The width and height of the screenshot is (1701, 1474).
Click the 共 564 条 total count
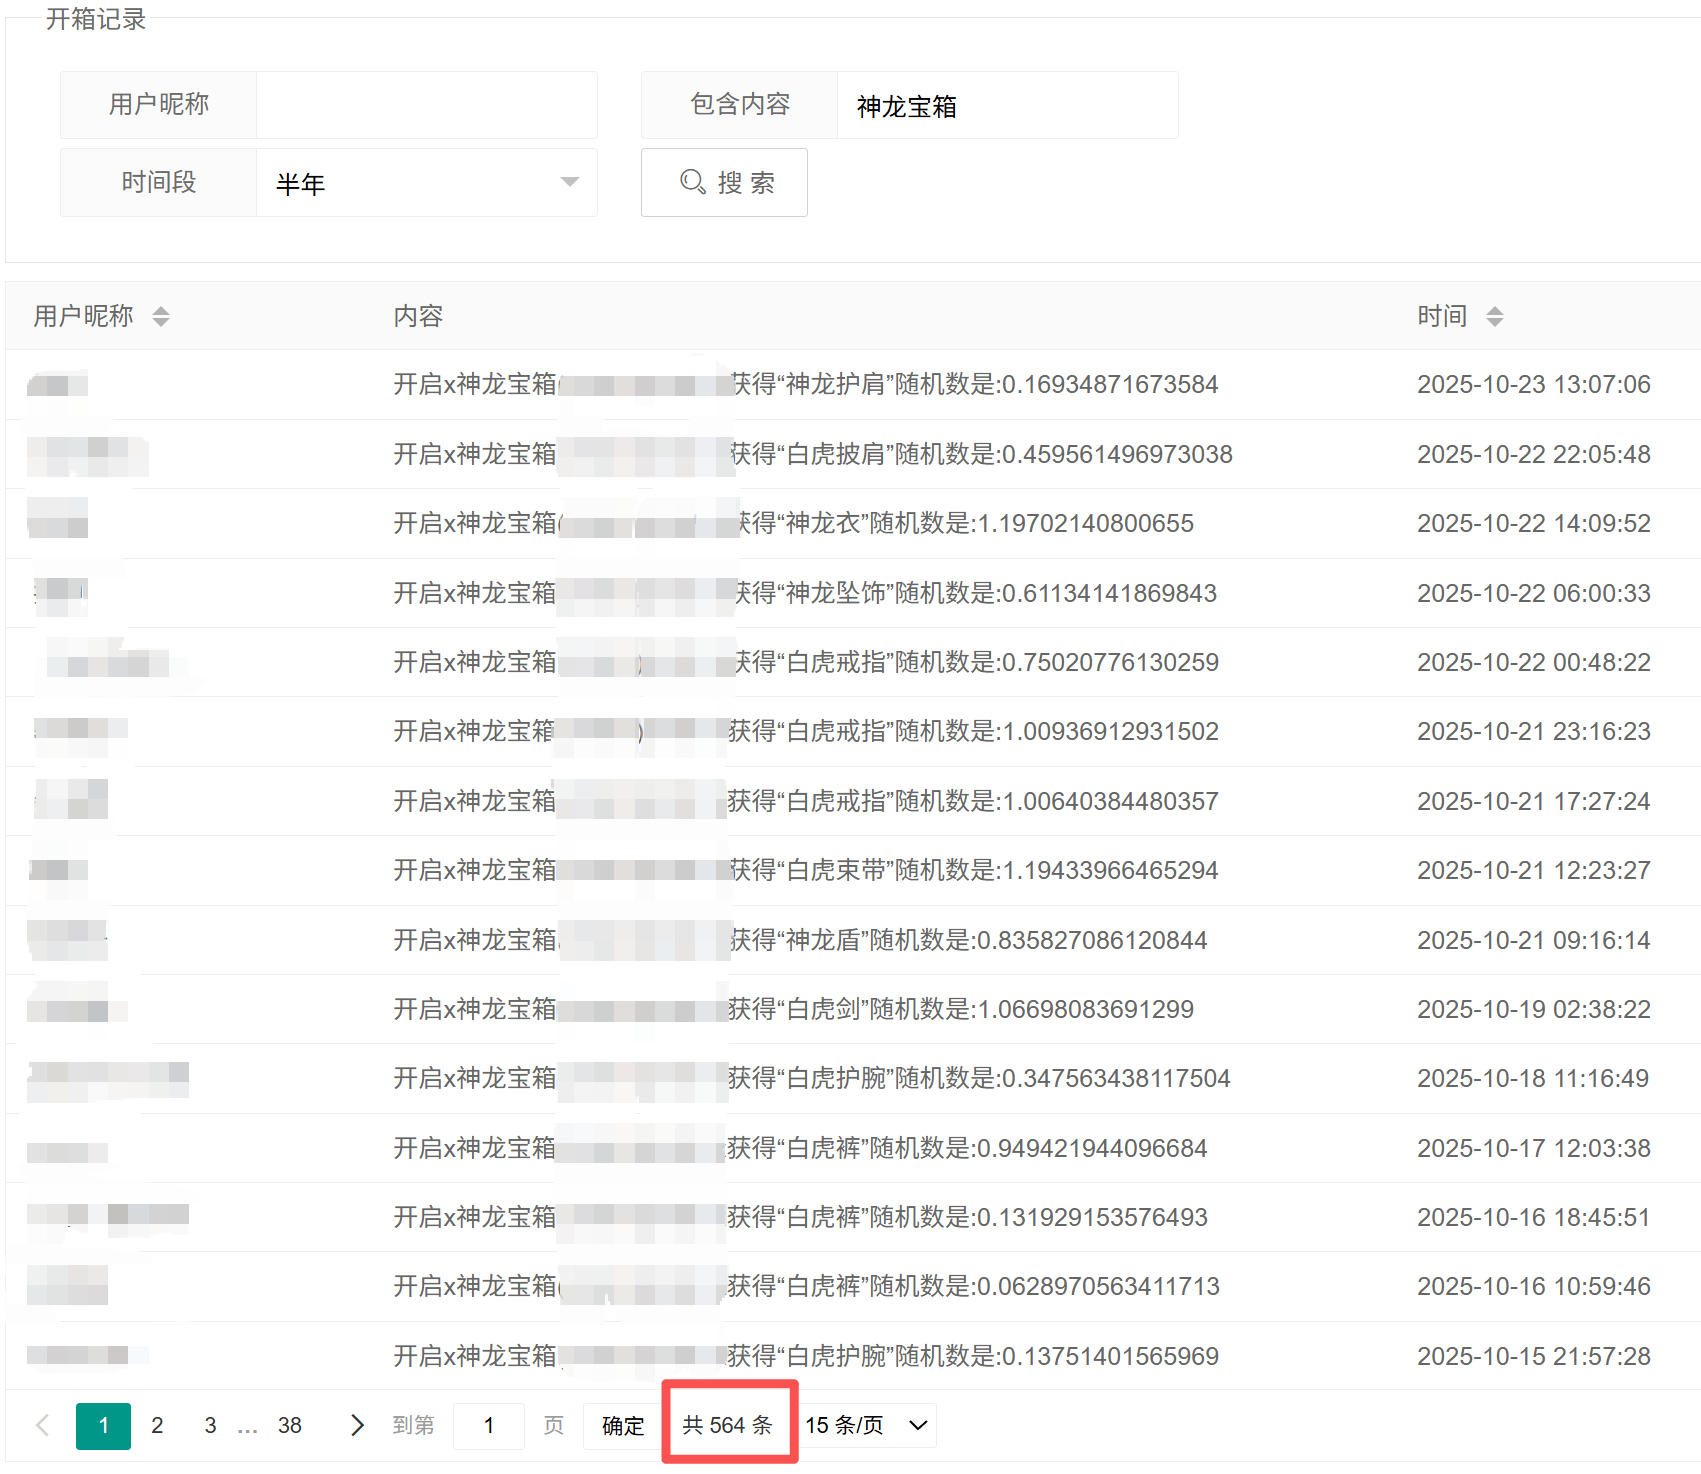727,1425
